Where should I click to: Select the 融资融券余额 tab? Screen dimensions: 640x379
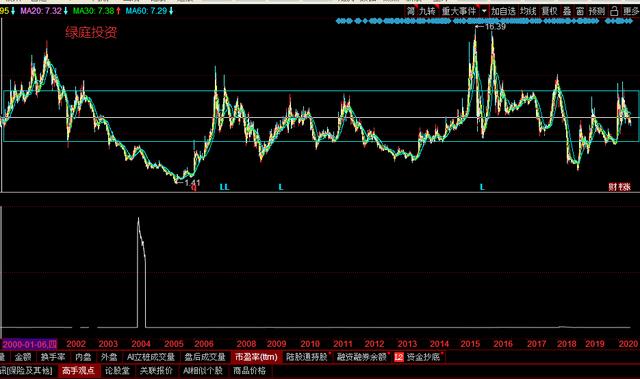coord(362,357)
